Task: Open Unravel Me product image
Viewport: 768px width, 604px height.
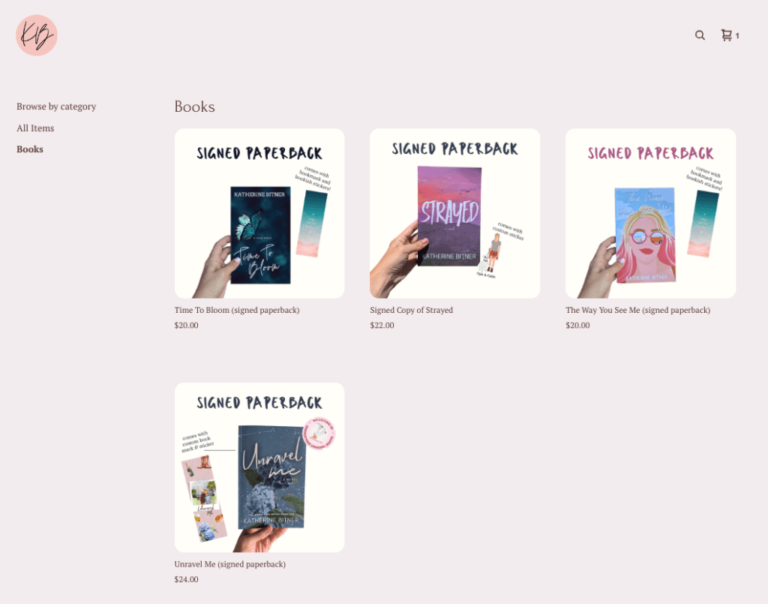Action: point(260,467)
